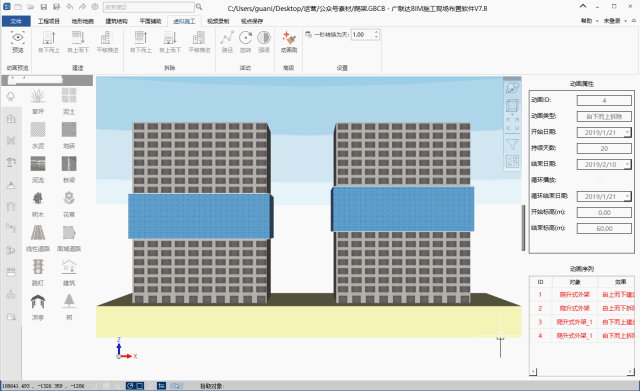Select animation sequence row with ID 3
Viewport: 640px width, 391px height.
click(x=582, y=322)
